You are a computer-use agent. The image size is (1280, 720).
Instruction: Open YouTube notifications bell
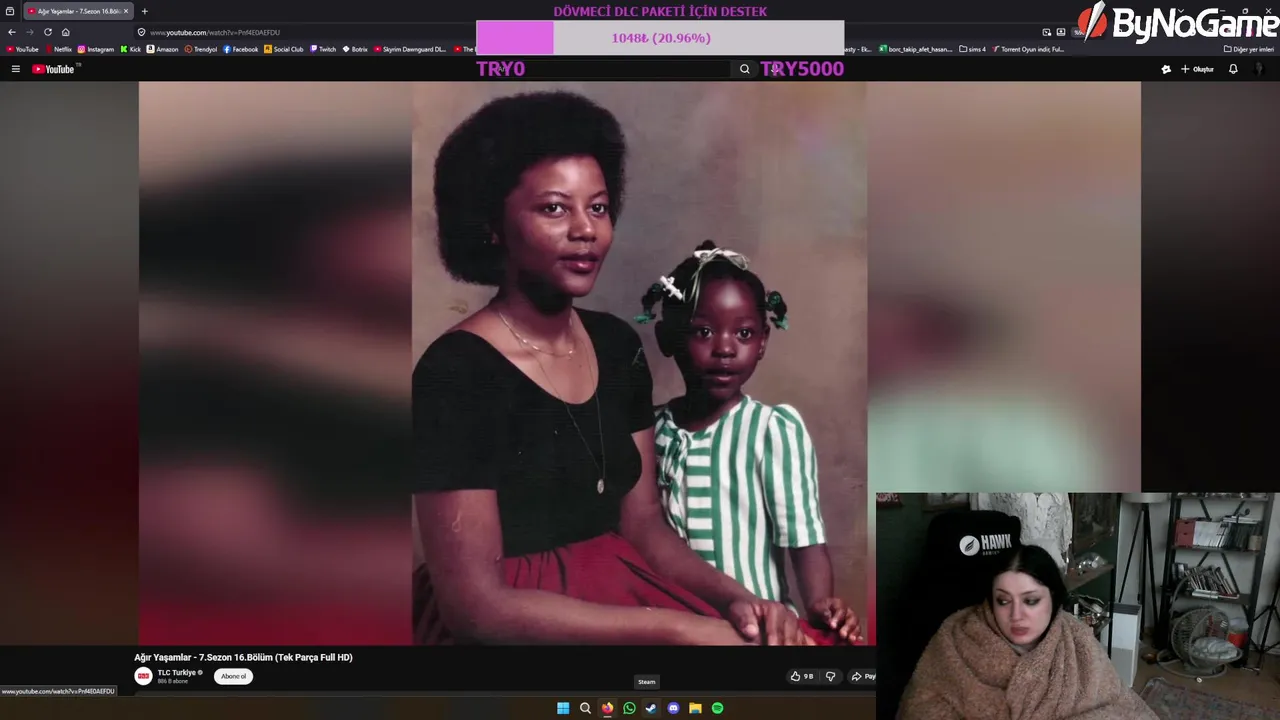pyautogui.click(x=1233, y=69)
